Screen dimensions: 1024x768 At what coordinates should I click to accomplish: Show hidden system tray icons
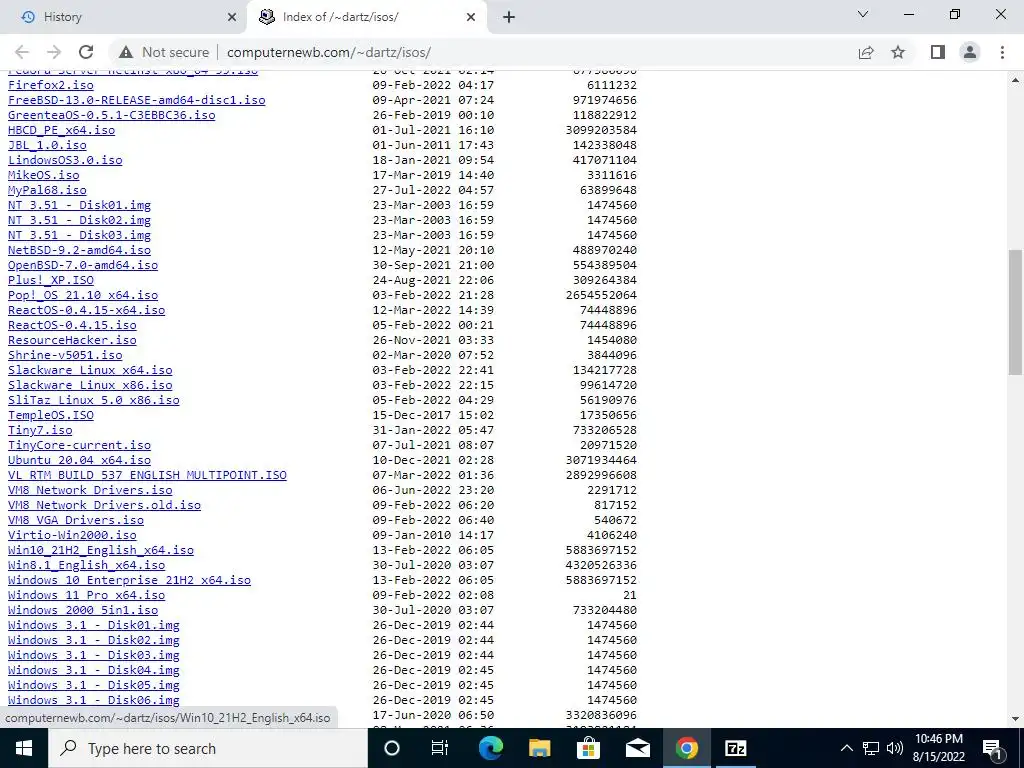846,748
